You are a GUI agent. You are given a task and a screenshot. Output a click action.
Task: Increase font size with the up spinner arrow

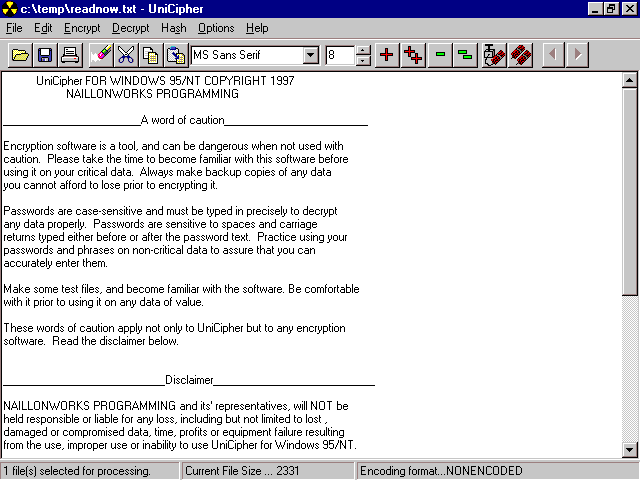pyautogui.click(x=362, y=50)
